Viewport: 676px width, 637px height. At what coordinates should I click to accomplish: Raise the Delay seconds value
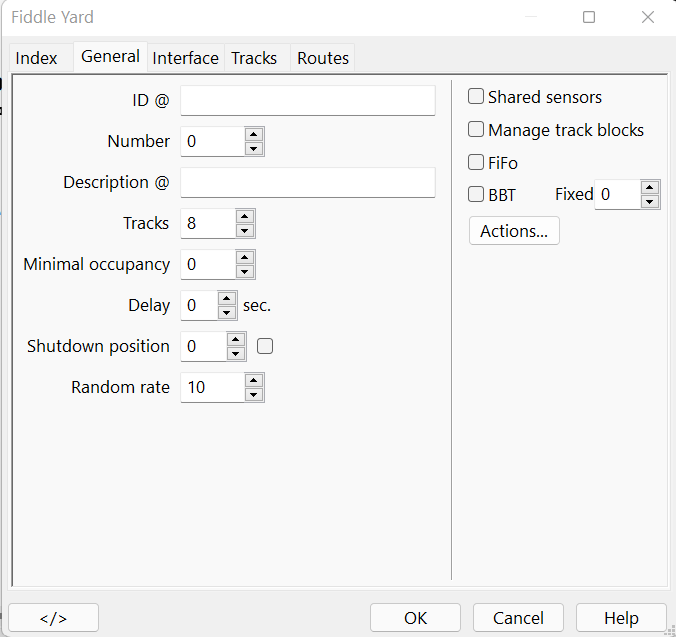226,299
